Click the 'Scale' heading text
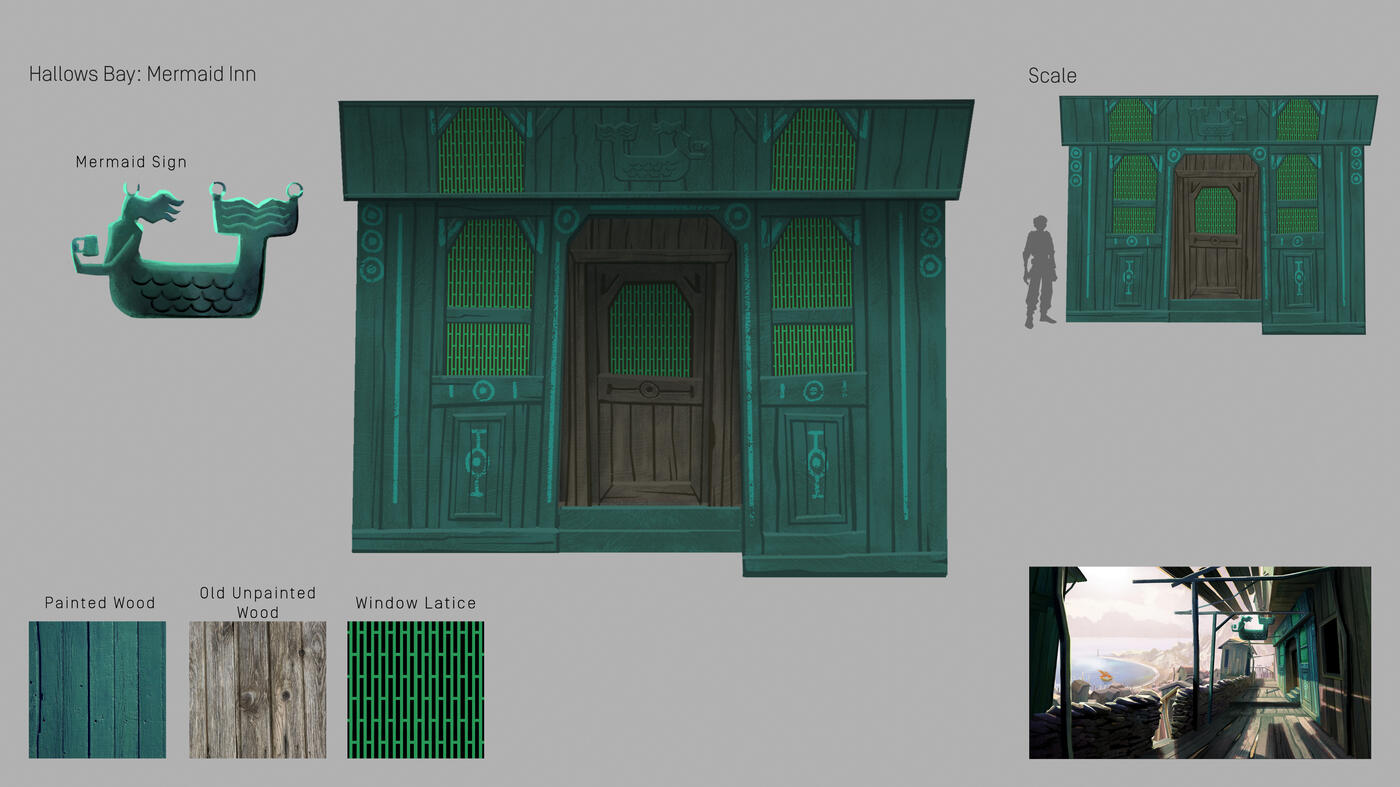This screenshot has width=1400, height=787. (1052, 76)
